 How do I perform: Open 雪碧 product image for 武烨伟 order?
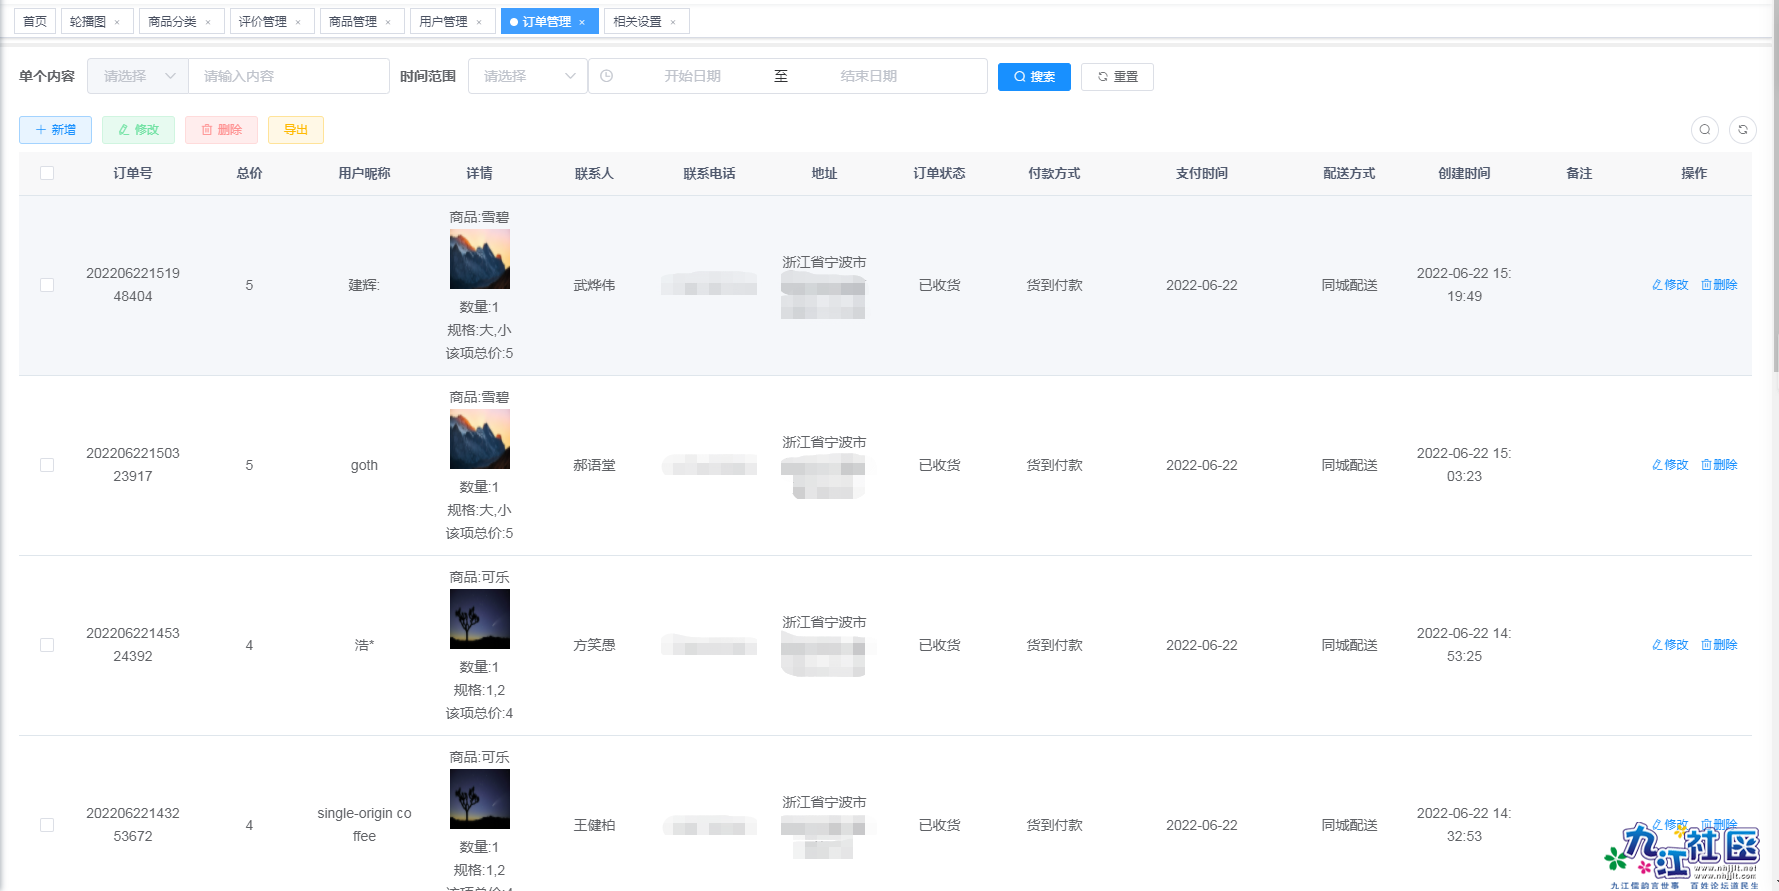pyautogui.click(x=480, y=259)
